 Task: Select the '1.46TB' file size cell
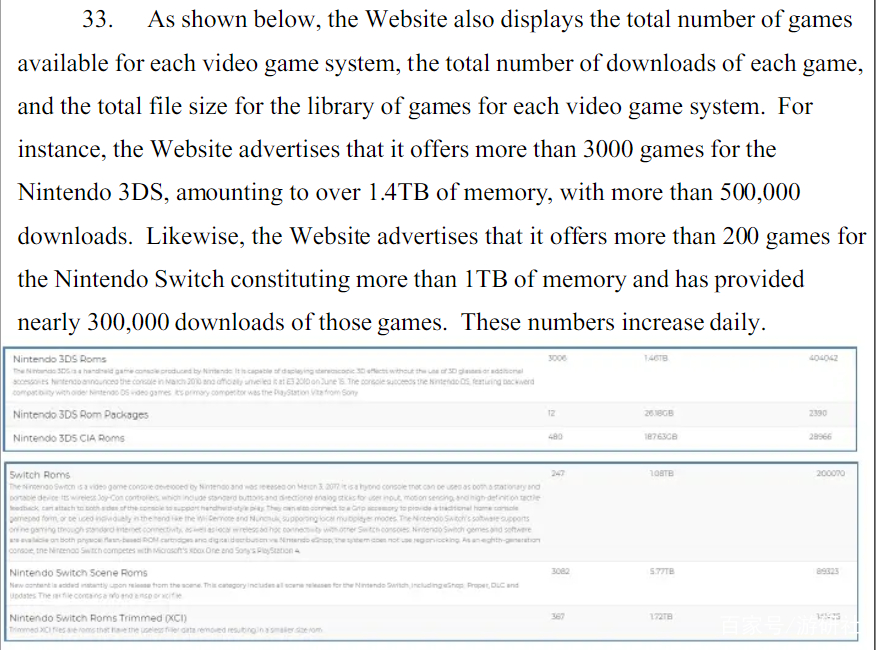point(656,358)
